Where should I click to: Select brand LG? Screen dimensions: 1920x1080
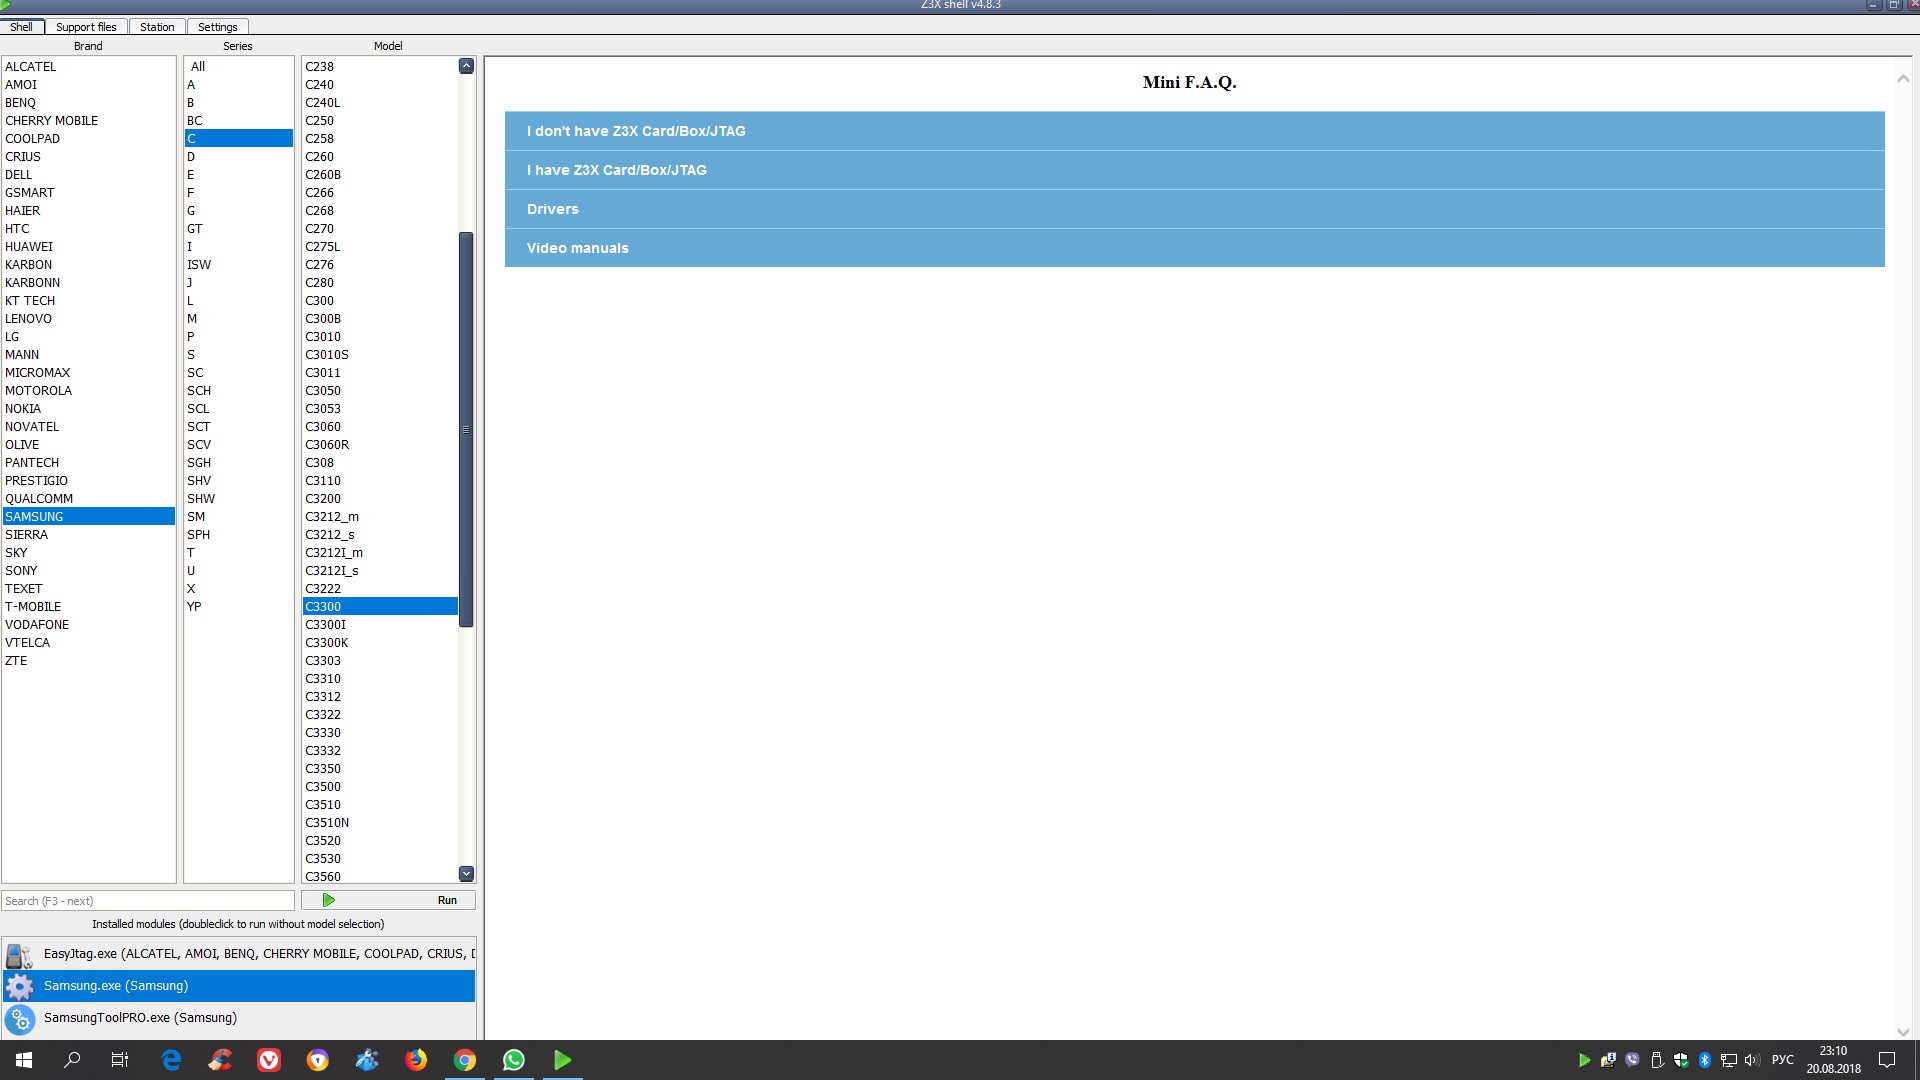(x=89, y=337)
